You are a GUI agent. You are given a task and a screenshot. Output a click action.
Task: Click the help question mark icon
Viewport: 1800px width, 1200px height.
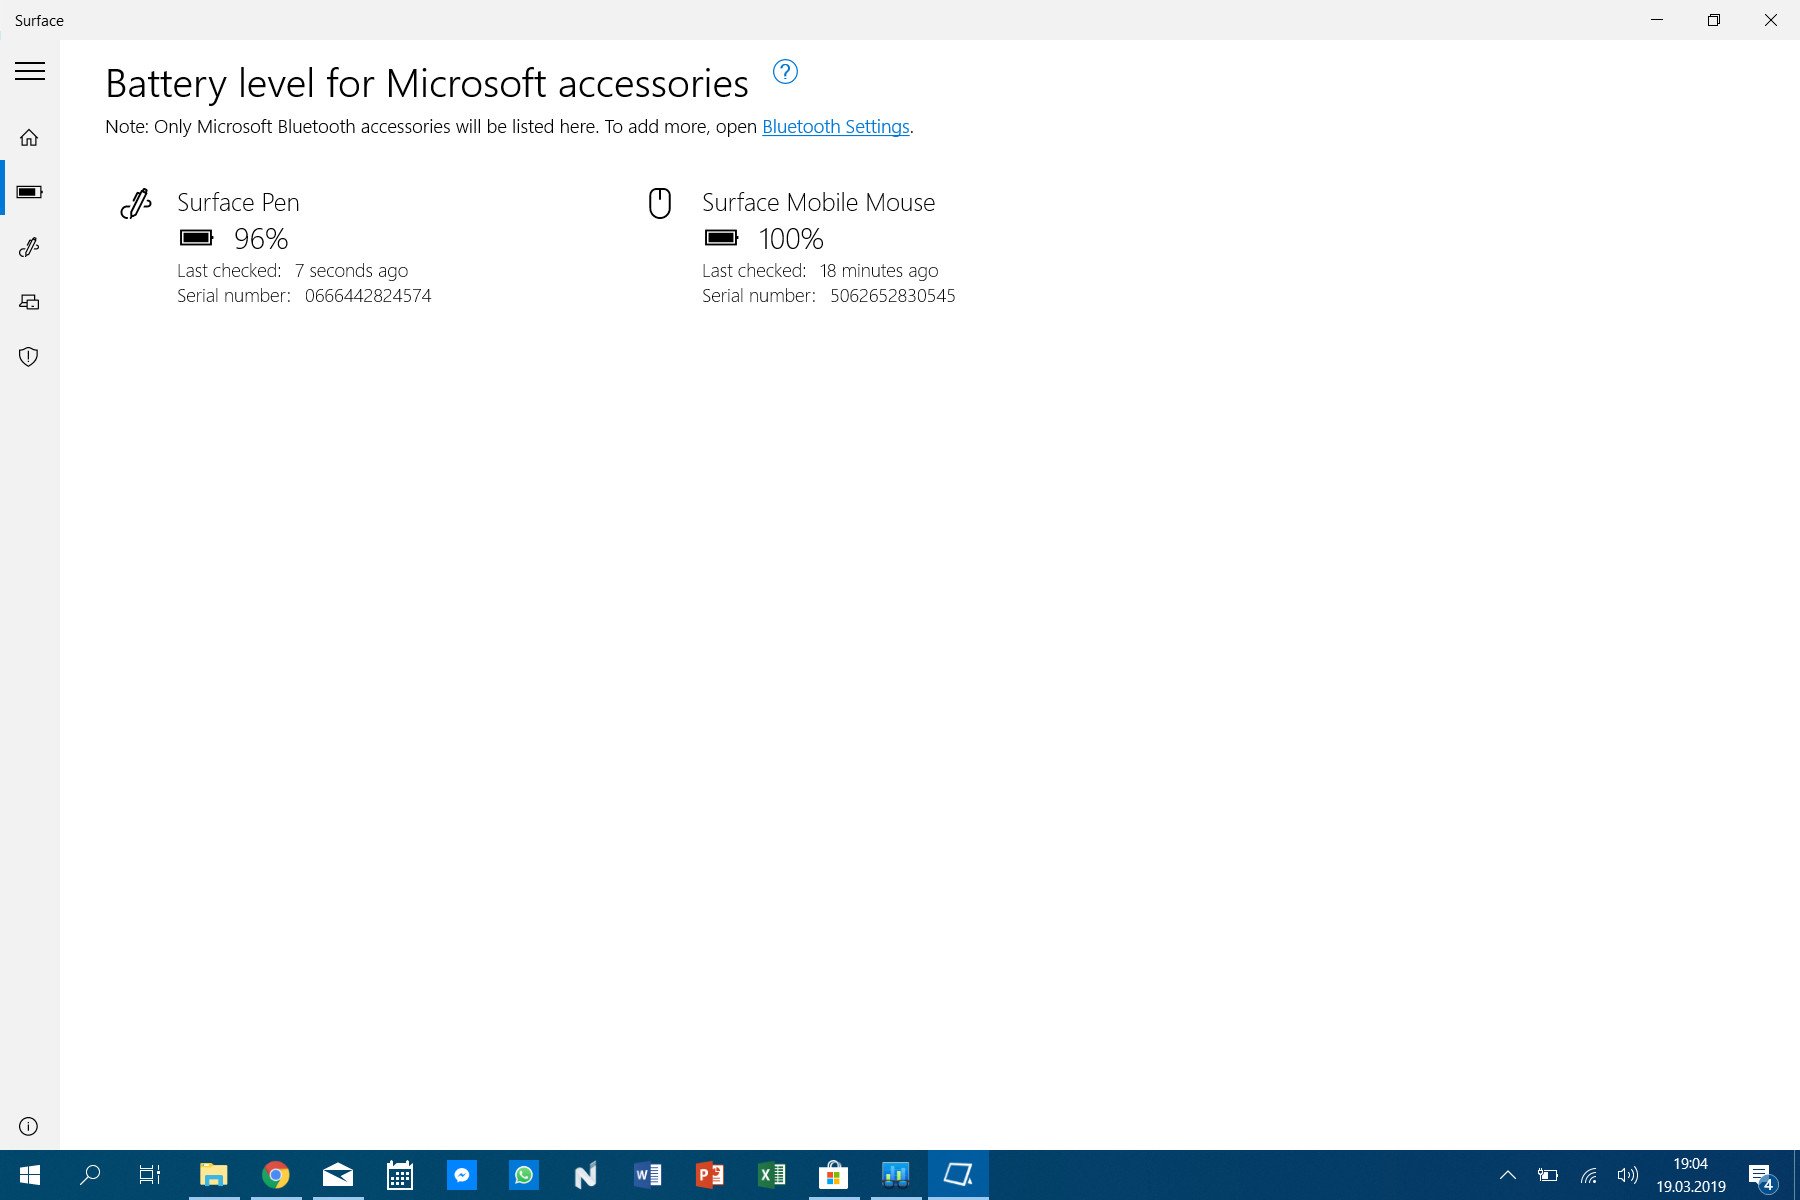click(x=785, y=72)
